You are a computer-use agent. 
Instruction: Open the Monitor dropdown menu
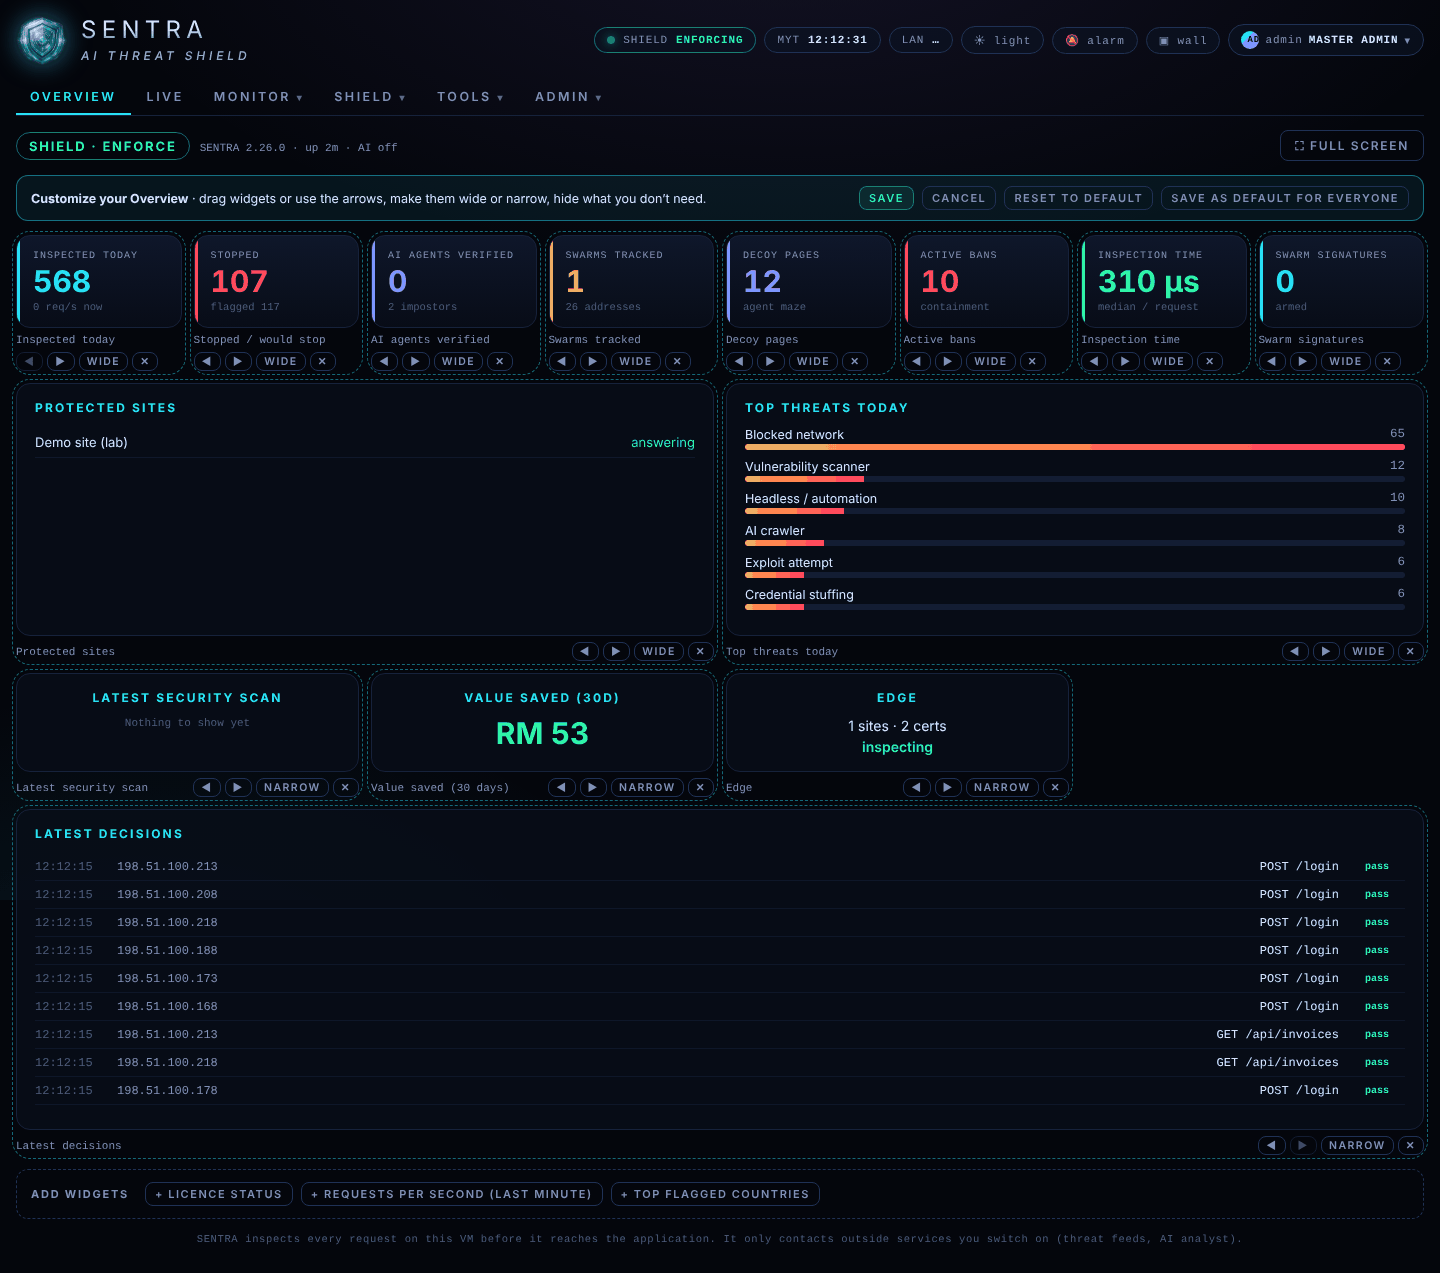pos(258,97)
